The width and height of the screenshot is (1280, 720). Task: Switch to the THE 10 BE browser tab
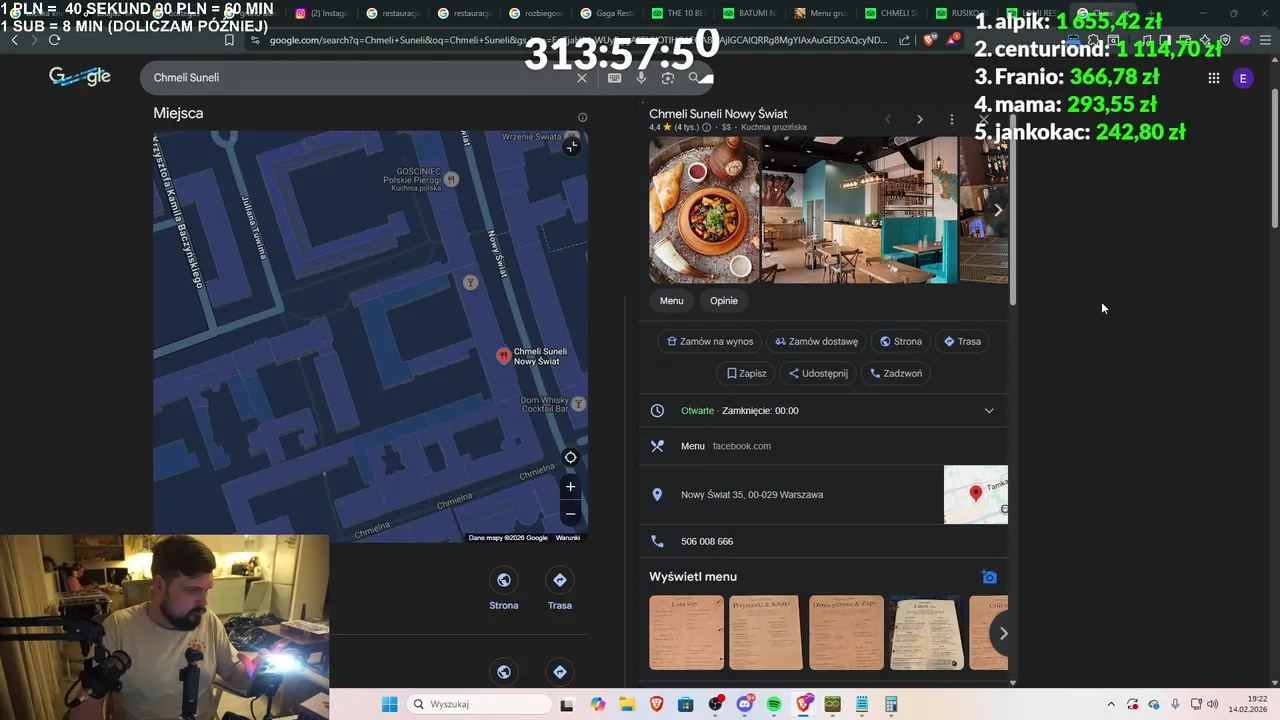pyautogui.click(x=678, y=13)
